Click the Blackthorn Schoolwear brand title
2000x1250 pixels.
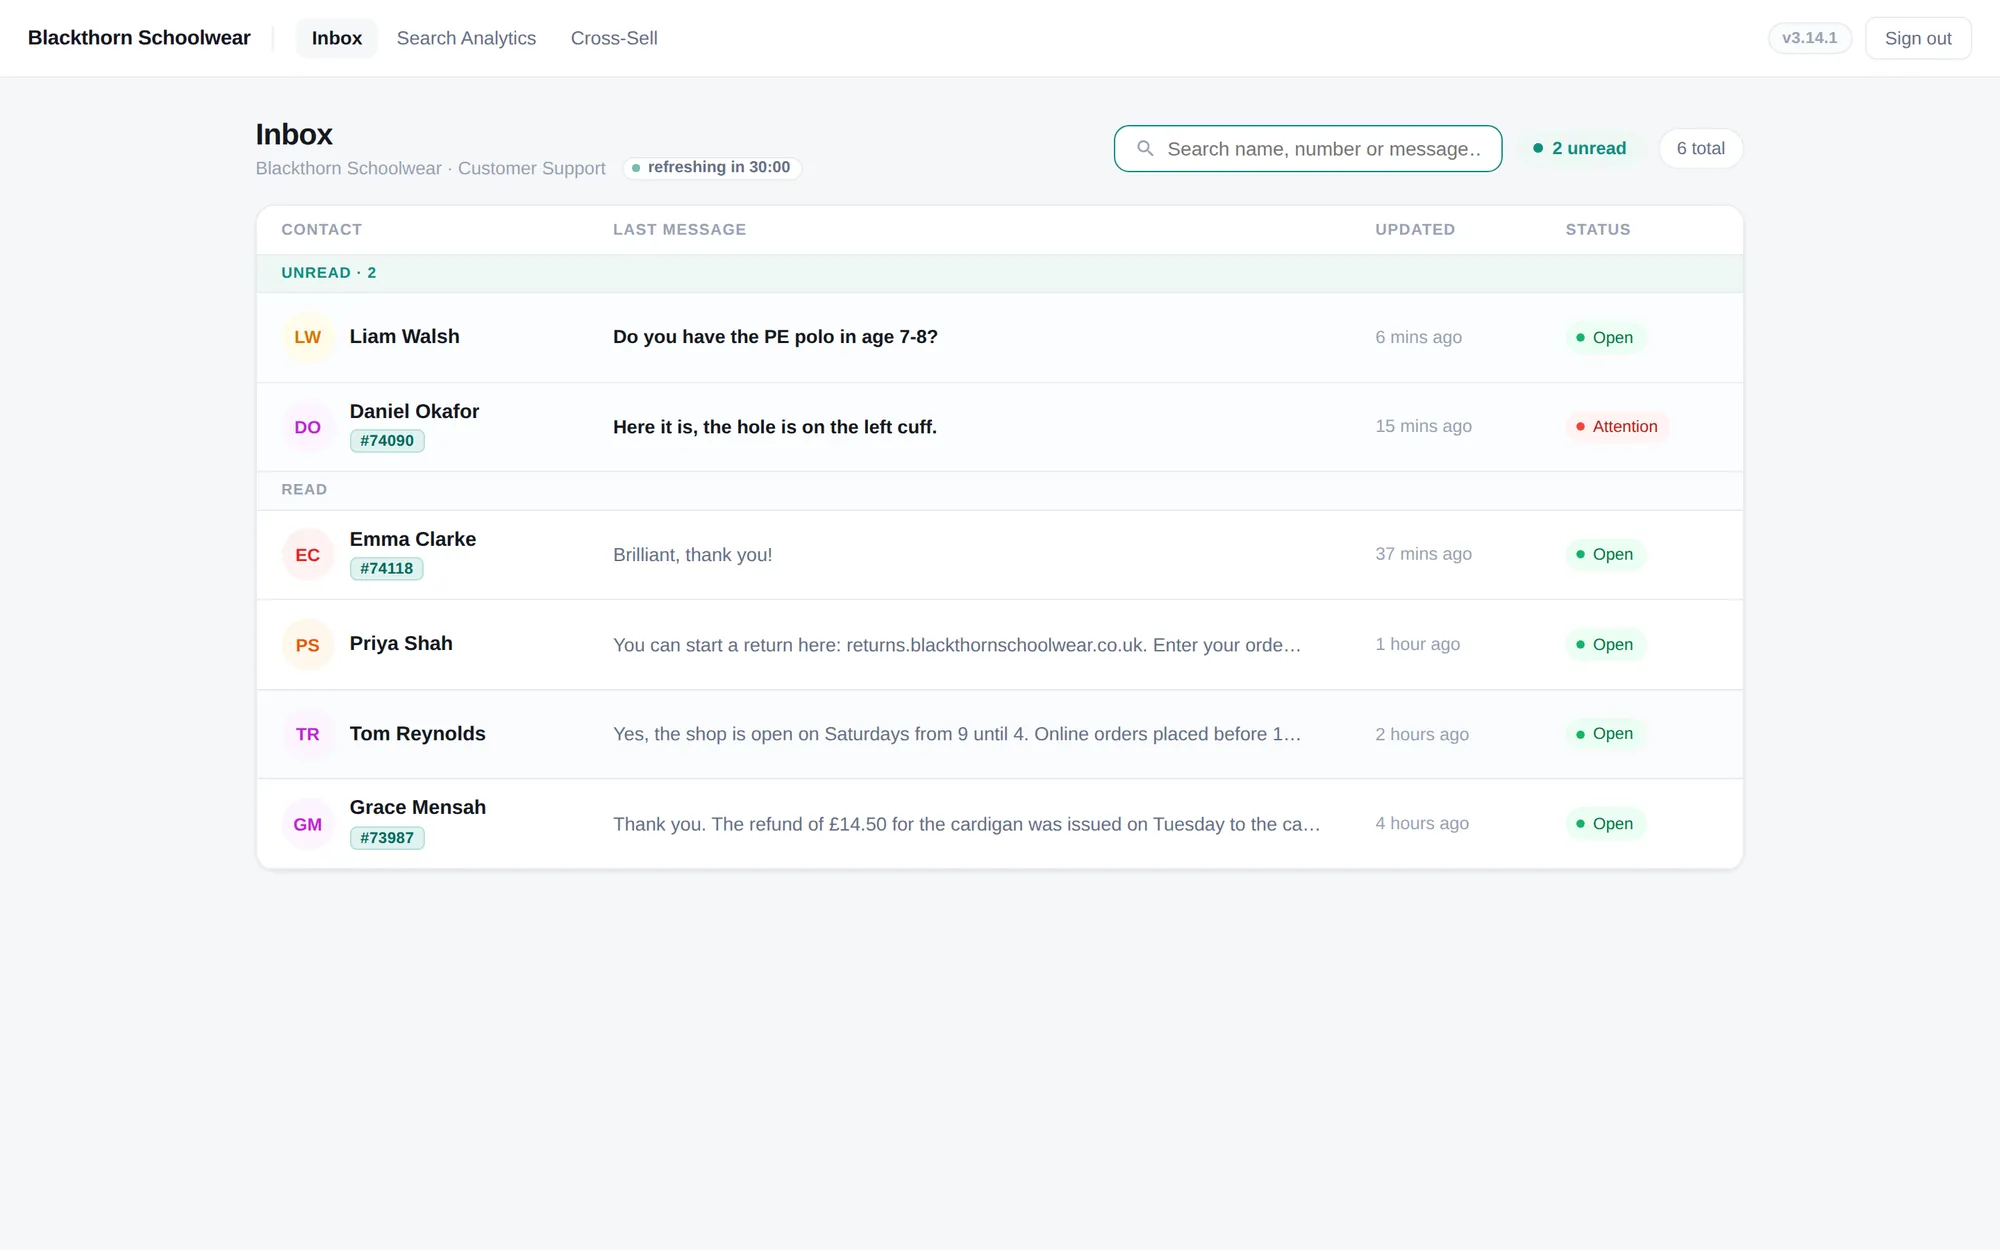pyautogui.click(x=139, y=38)
